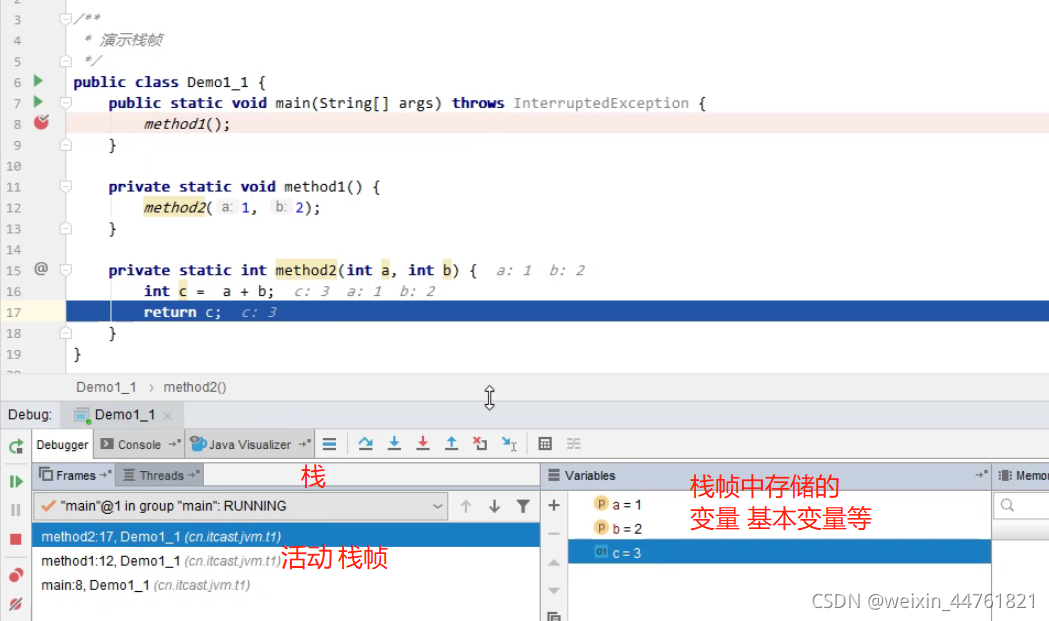Click the recursive call gutter icon on line 15
1049x621 pixels.
(41, 269)
